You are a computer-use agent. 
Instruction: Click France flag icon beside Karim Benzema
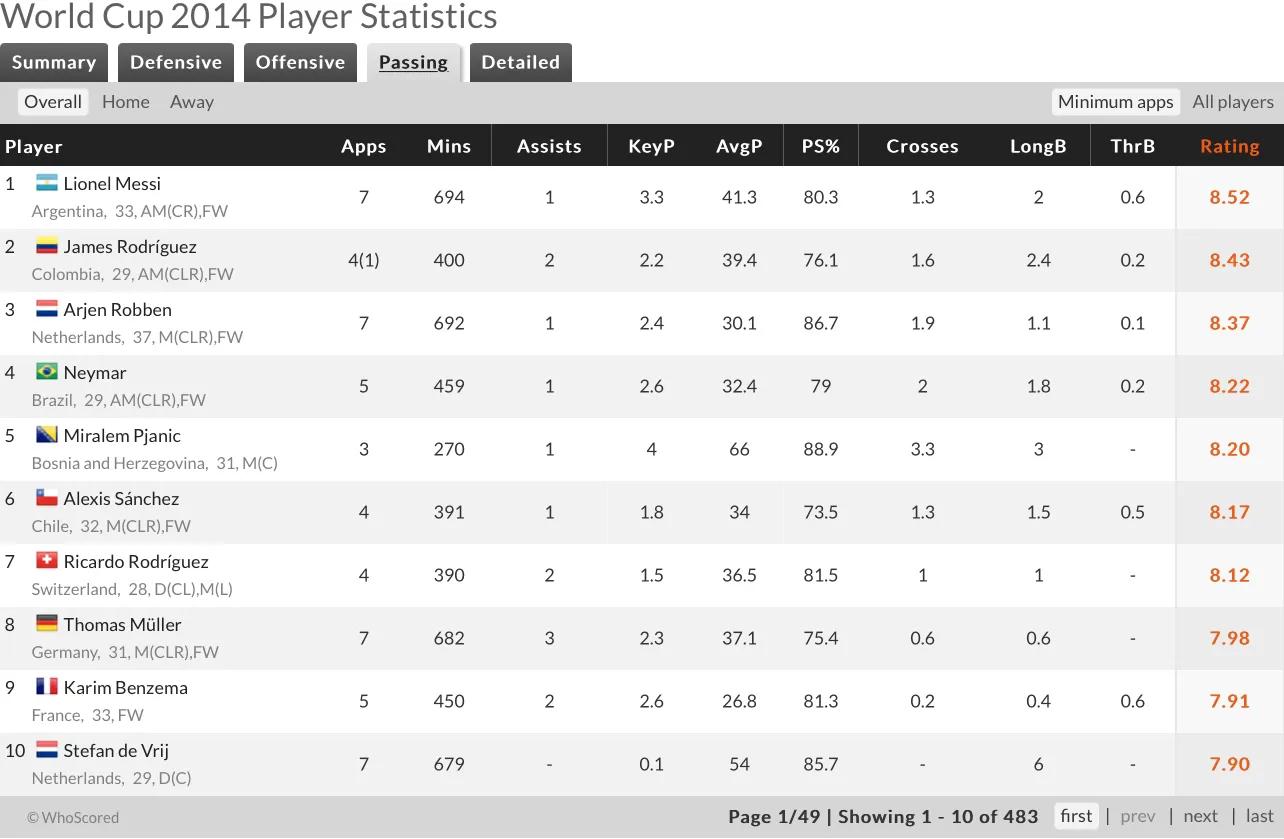coord(46,687)
